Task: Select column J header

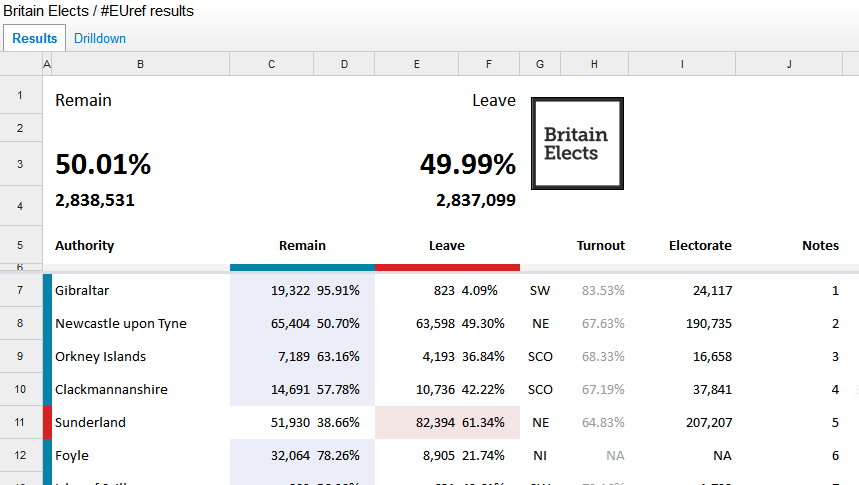Action: point(789,64)
